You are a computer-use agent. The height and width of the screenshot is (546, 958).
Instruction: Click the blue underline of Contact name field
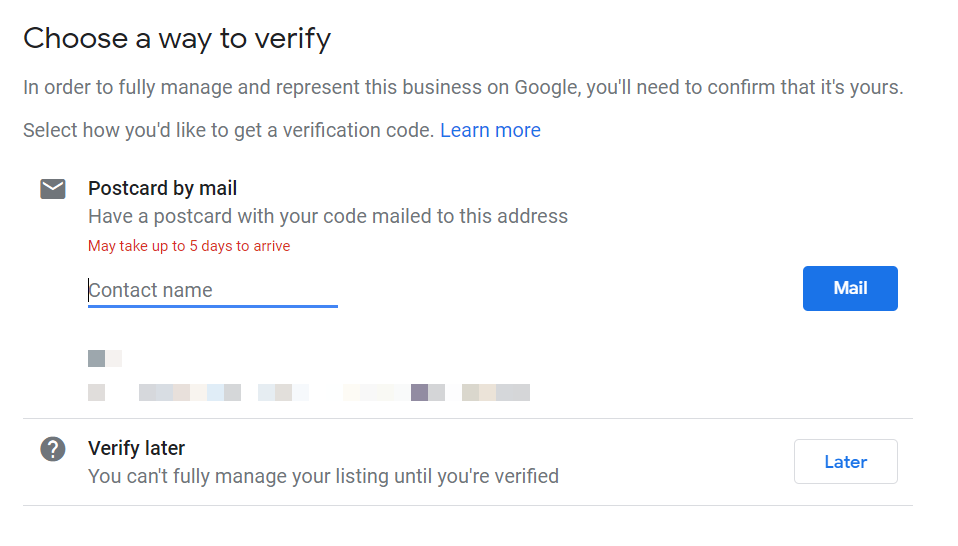(x=213, y=306)
